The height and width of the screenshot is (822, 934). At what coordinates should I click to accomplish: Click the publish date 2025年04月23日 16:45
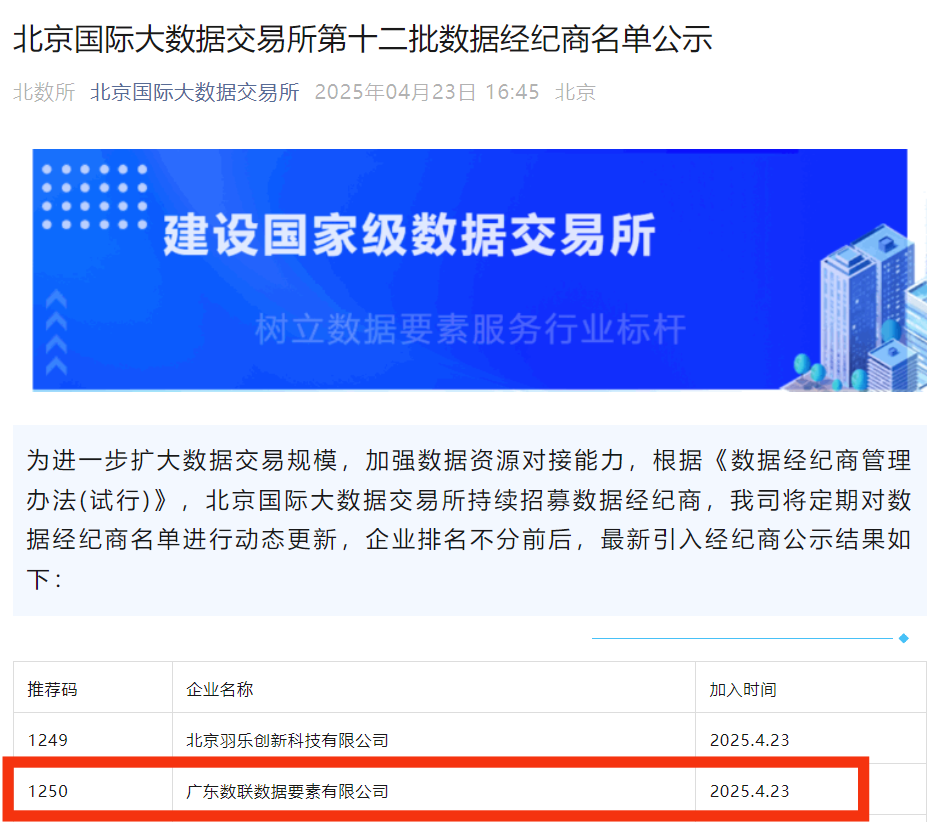427,93
